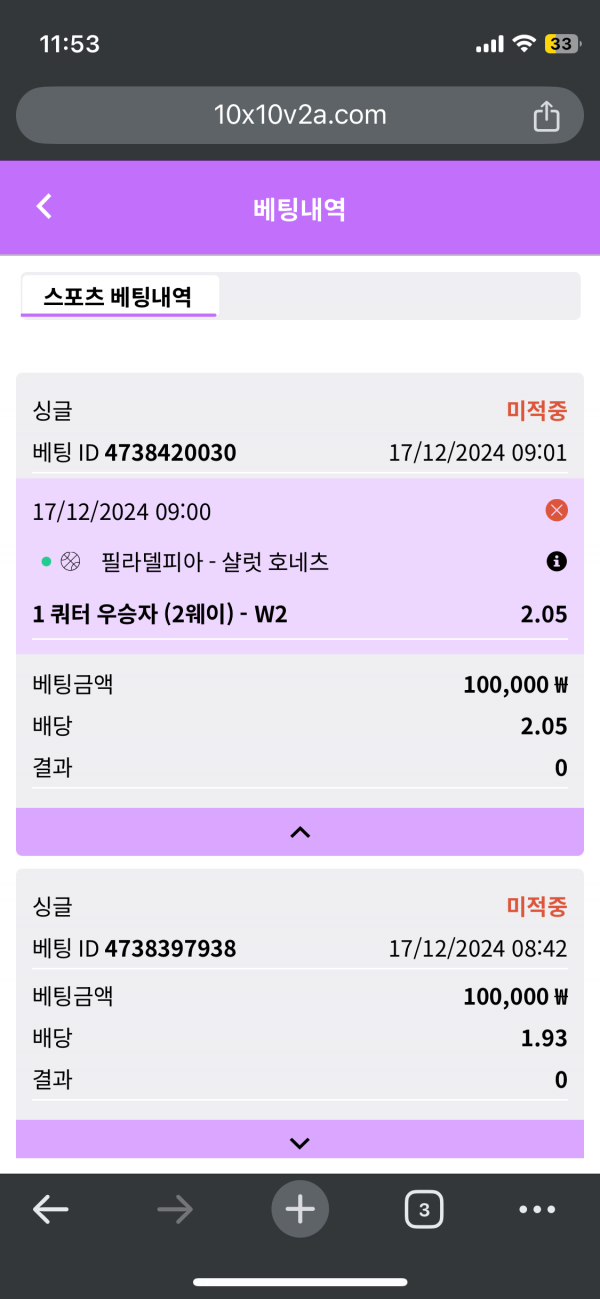600x1299 pixels.
Task: Select the 스포츠 베팅내역 tab
Action: coord(118,297)
